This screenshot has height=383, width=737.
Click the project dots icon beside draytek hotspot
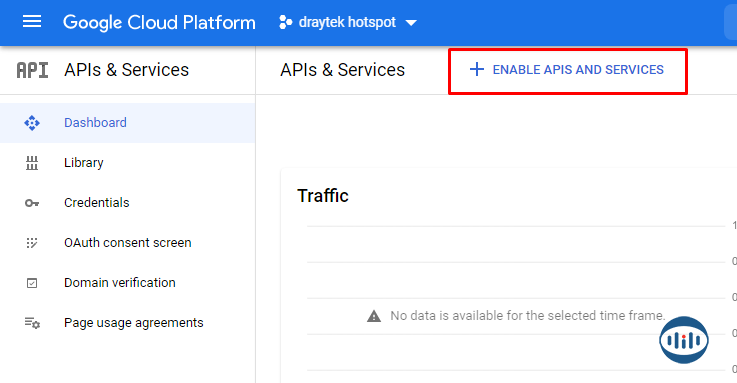point(285,22)
